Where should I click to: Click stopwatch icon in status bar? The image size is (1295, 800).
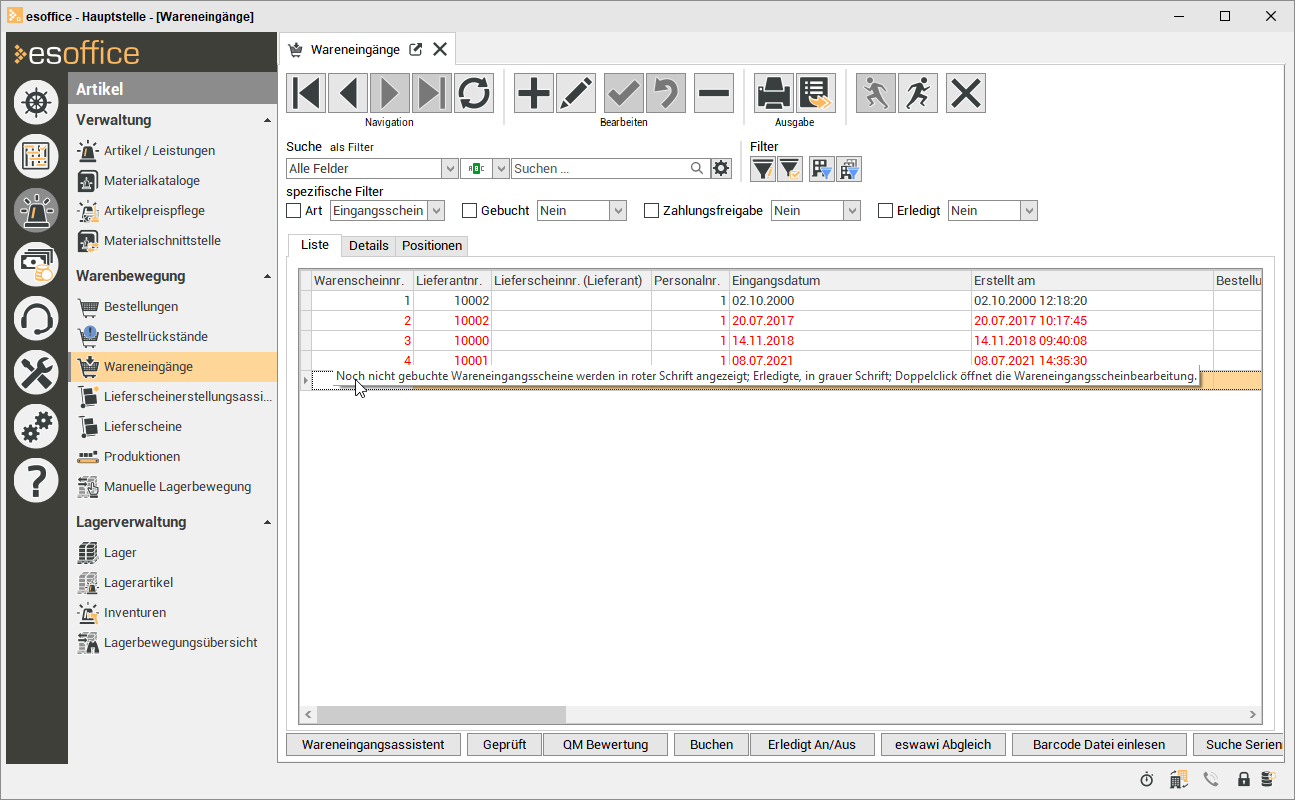[1147, 779]
